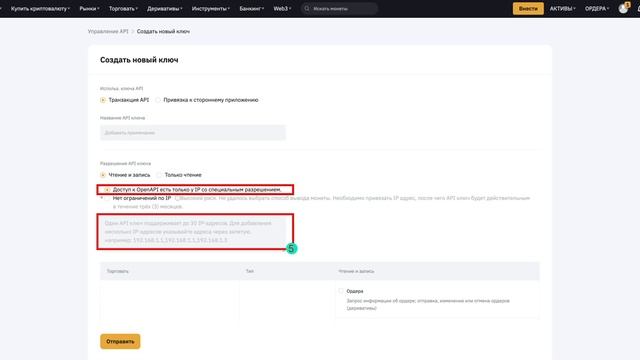Focus the IP addresses text area

coord(193,231)
